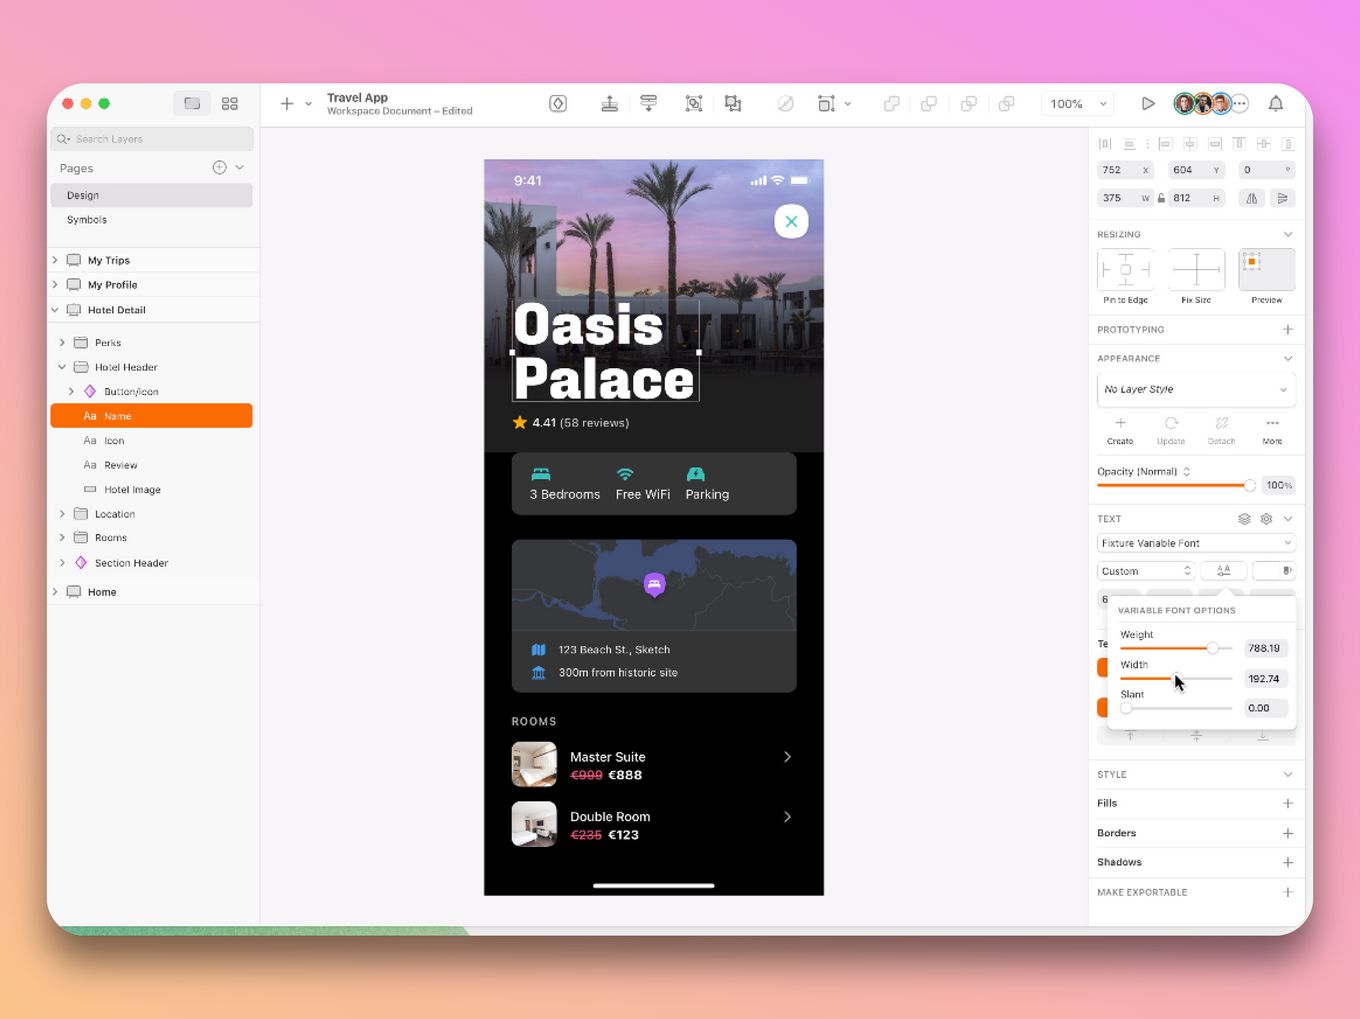Select the layer list view icon
1360x1019 pixels.
(192, 104)
